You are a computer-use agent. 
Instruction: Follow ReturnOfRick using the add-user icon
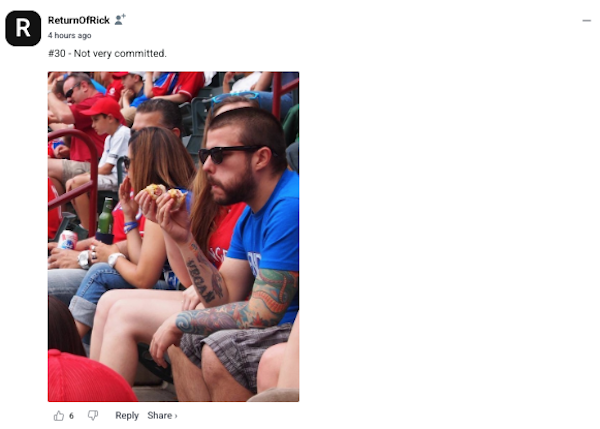120,20
